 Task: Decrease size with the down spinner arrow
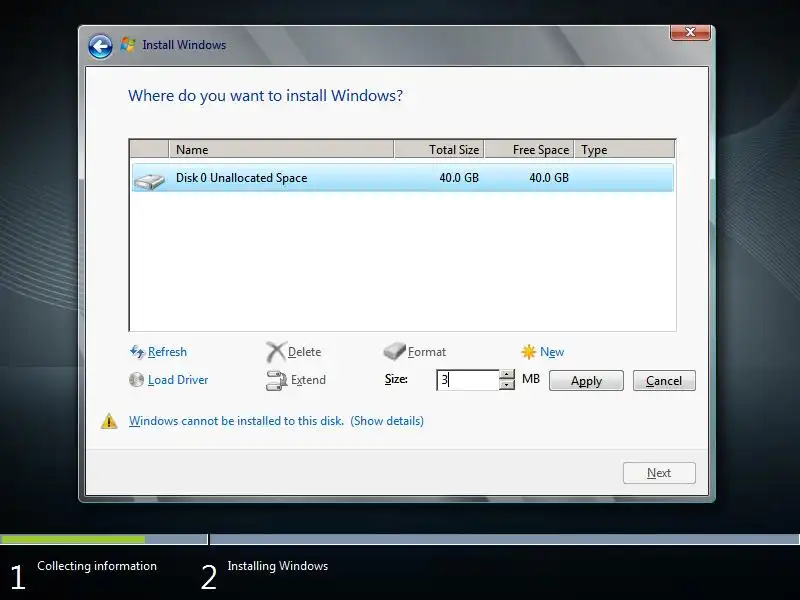(507, 385)
